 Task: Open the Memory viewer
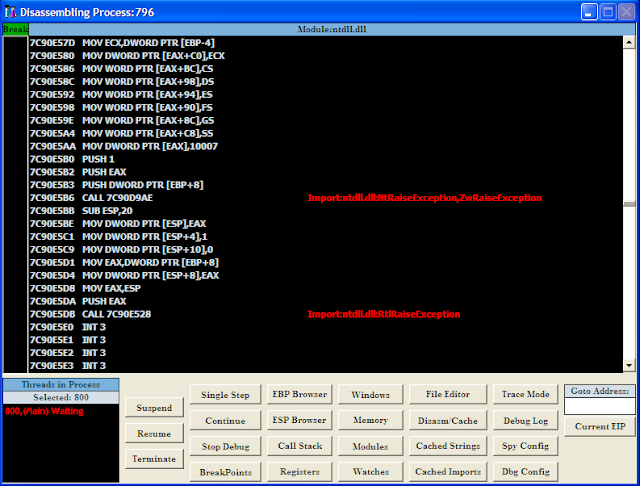click(x=371, y=420)
